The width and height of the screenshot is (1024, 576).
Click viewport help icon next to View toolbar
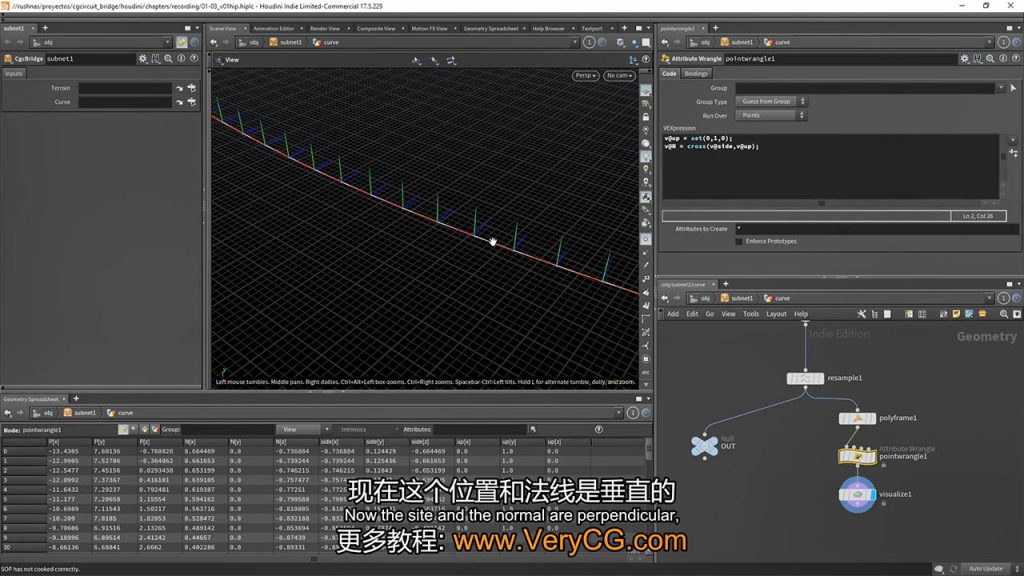(x=646, y=59)
